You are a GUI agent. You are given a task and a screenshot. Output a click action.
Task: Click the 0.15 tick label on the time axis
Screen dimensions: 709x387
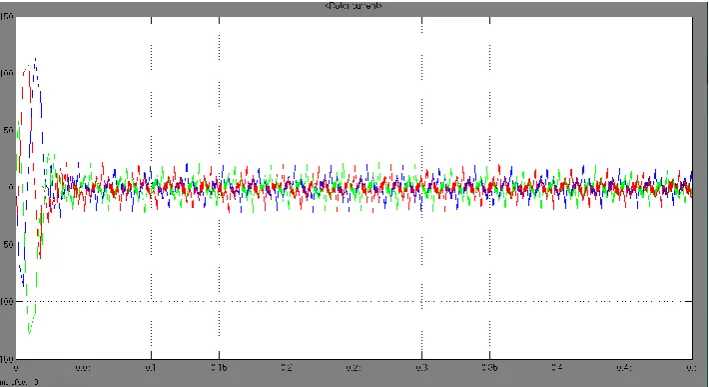pos(219,368)
